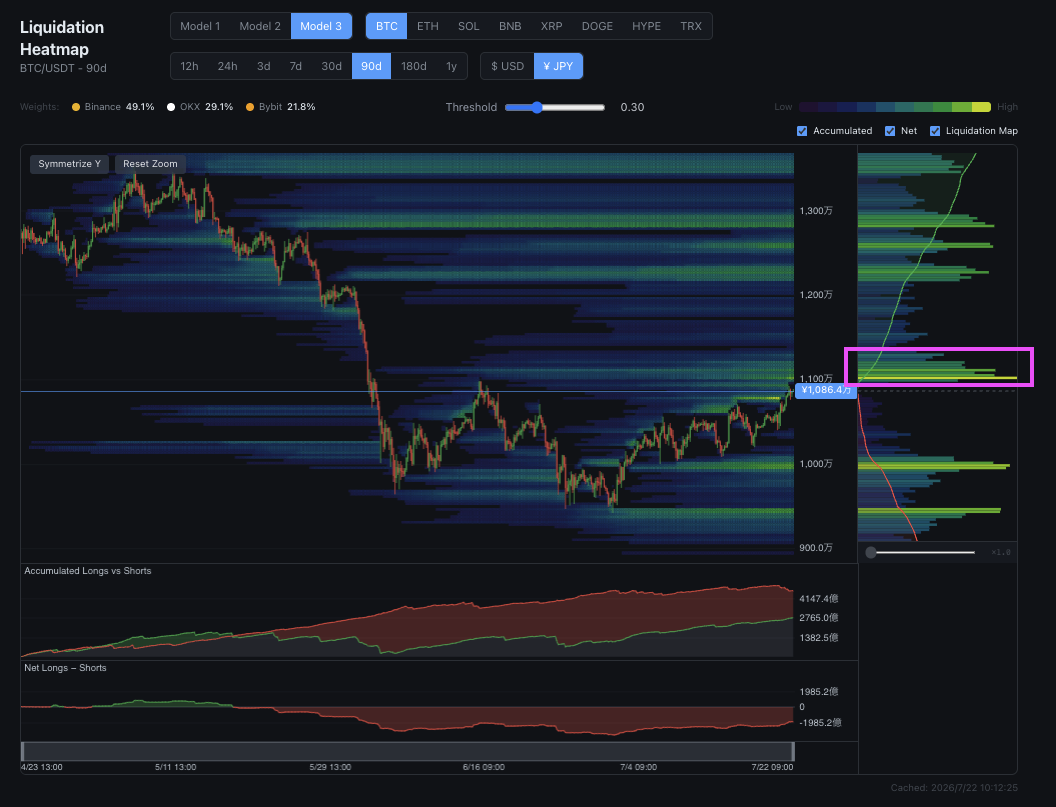Click the ¥1,086.4万 current price label
The height and width of the screenshot is (807, 1056).
pos(826,390)
